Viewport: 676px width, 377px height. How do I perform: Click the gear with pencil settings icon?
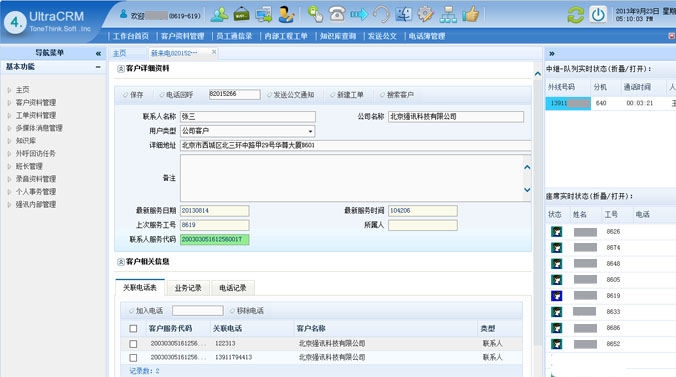click(426, 15)
